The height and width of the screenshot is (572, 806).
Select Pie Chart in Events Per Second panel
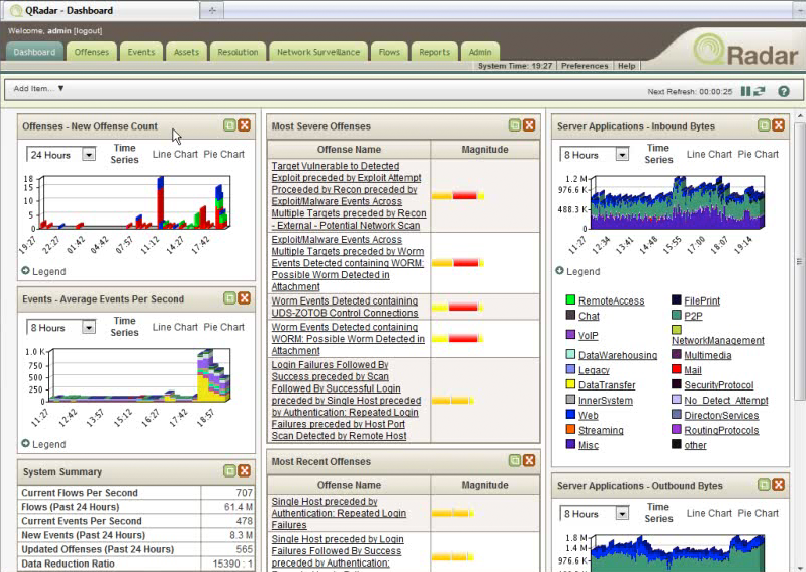click(x=224, y=327)
